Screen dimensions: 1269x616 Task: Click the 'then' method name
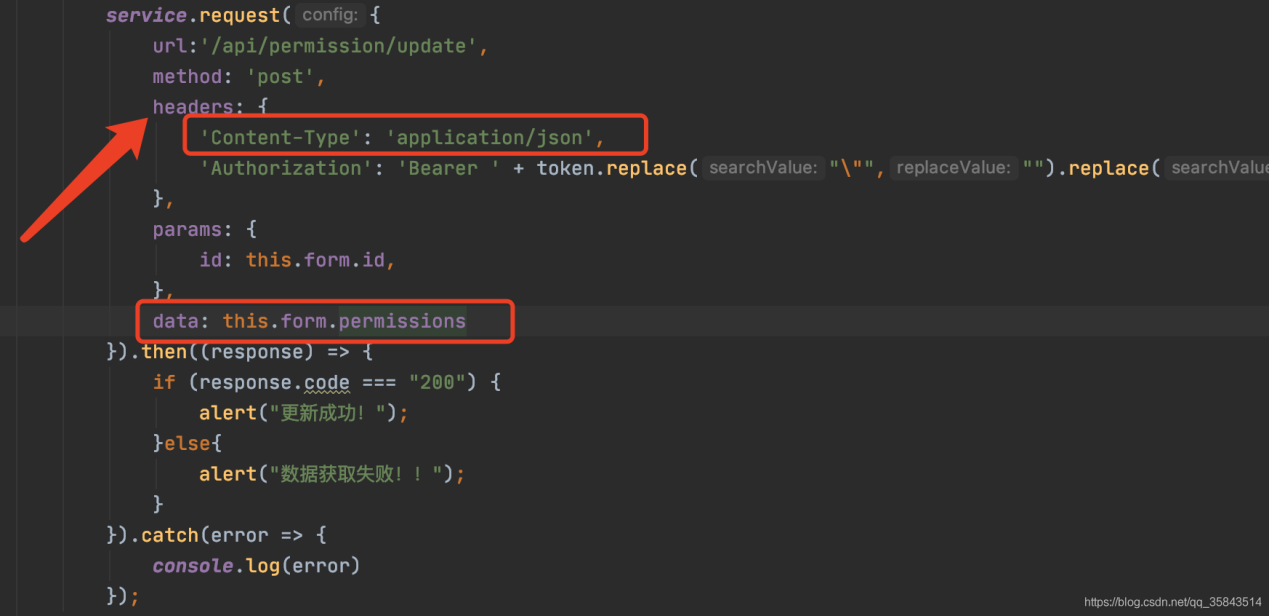[x=164, y=352]
